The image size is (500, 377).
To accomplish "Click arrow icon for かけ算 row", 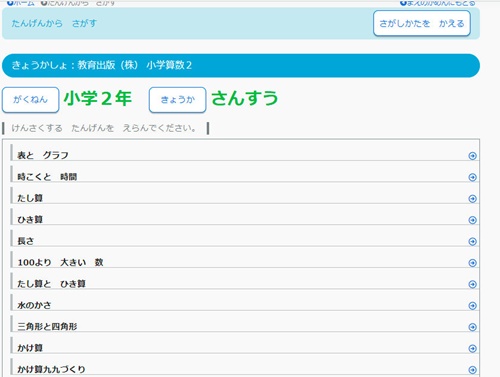I will tap(472, 348).
